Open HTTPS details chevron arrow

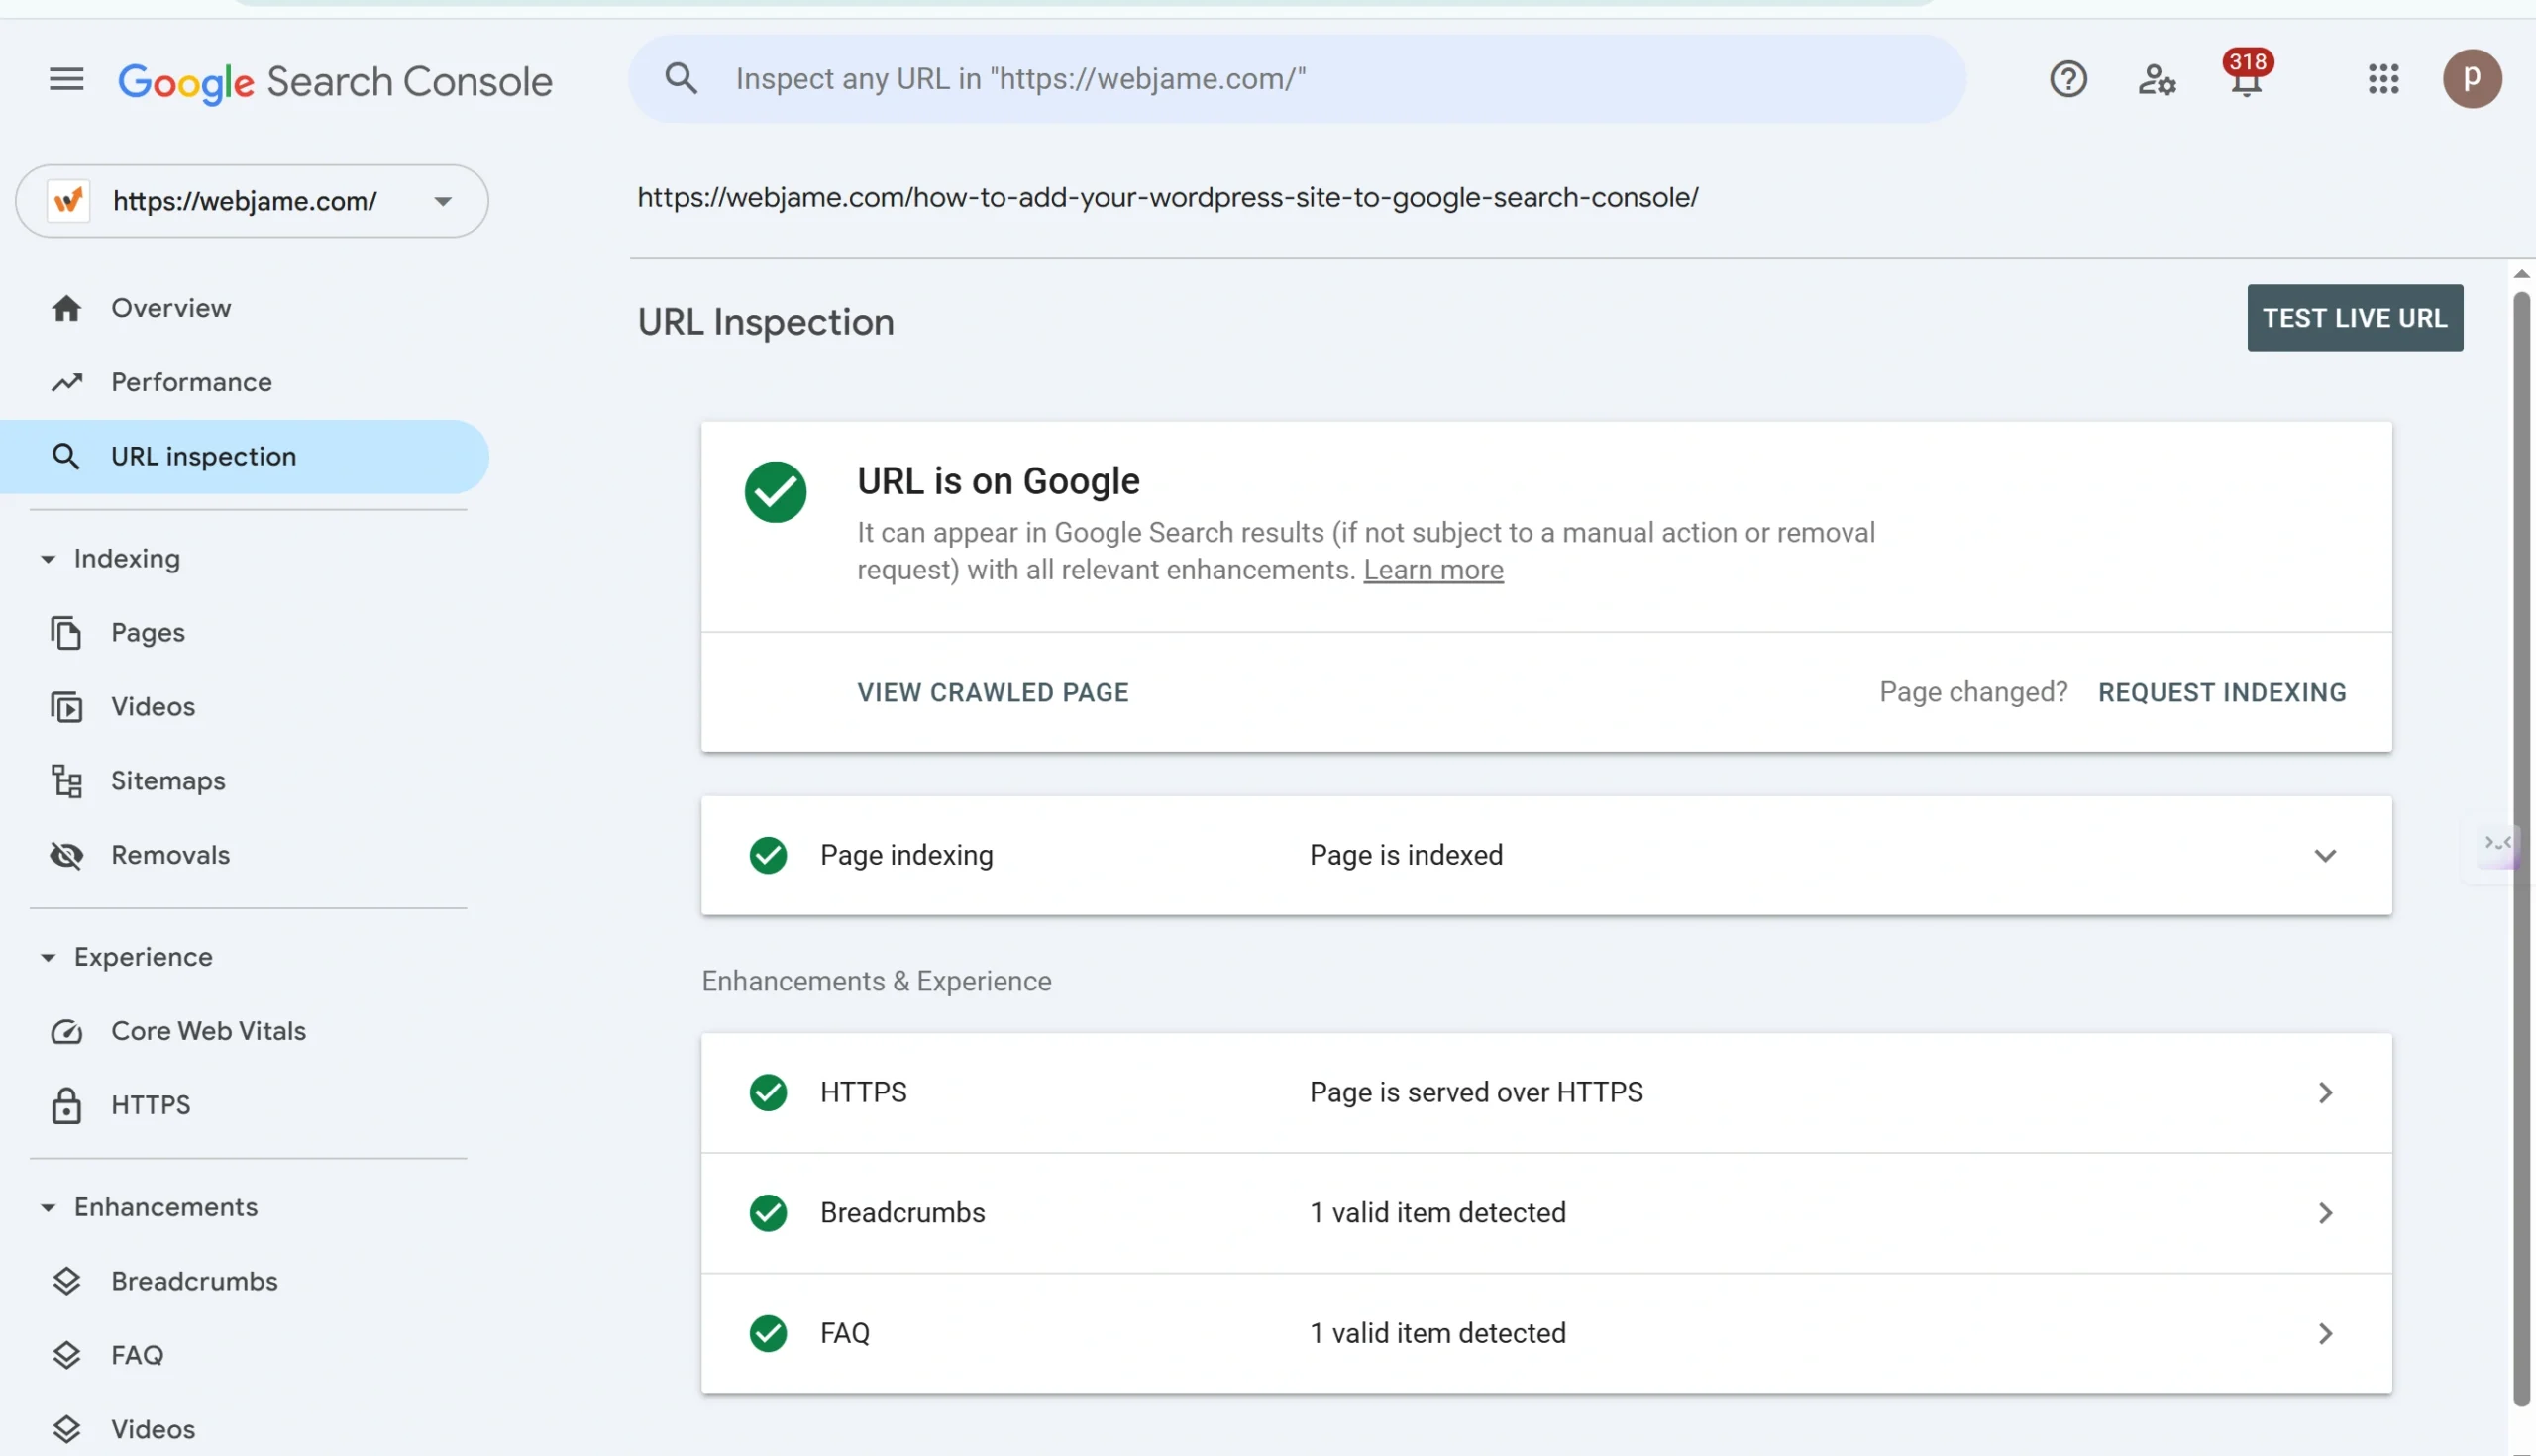(x=2325, y=1092)
